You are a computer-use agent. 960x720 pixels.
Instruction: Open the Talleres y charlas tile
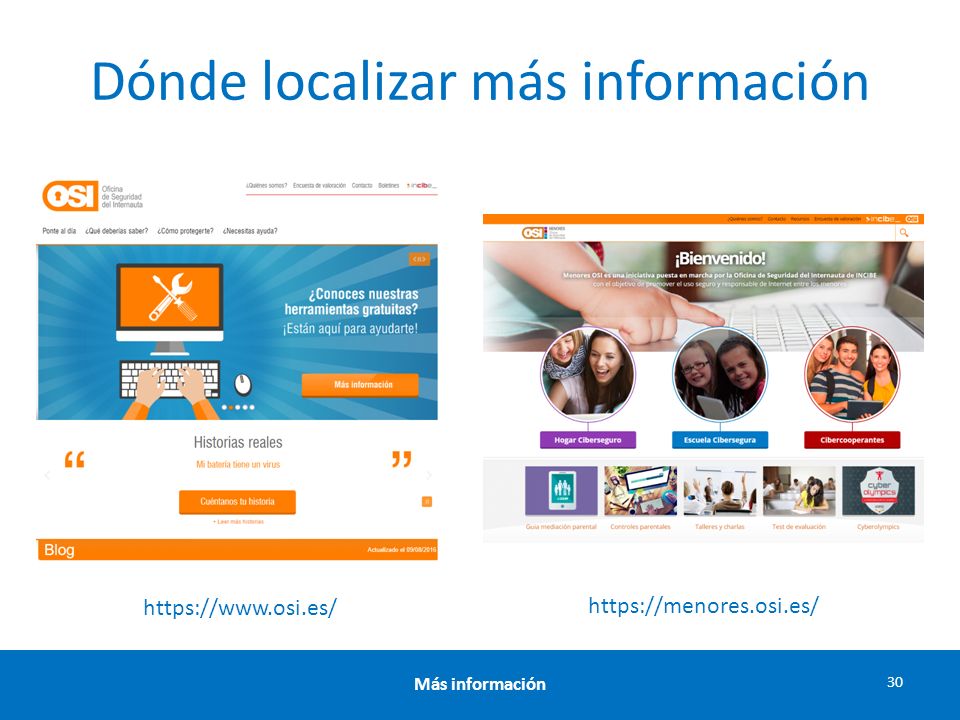(719, 498)
